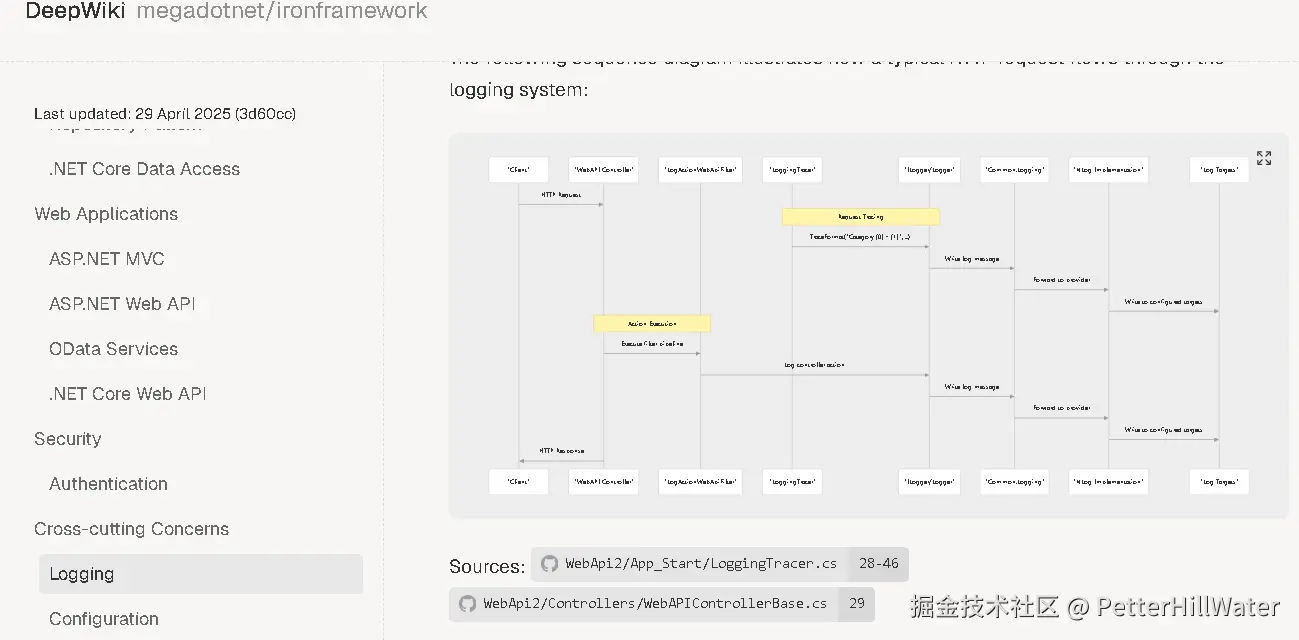Screen dimensions: 1299x640
Task: Select the highlighted Logging page
Action: pos(200,574)
